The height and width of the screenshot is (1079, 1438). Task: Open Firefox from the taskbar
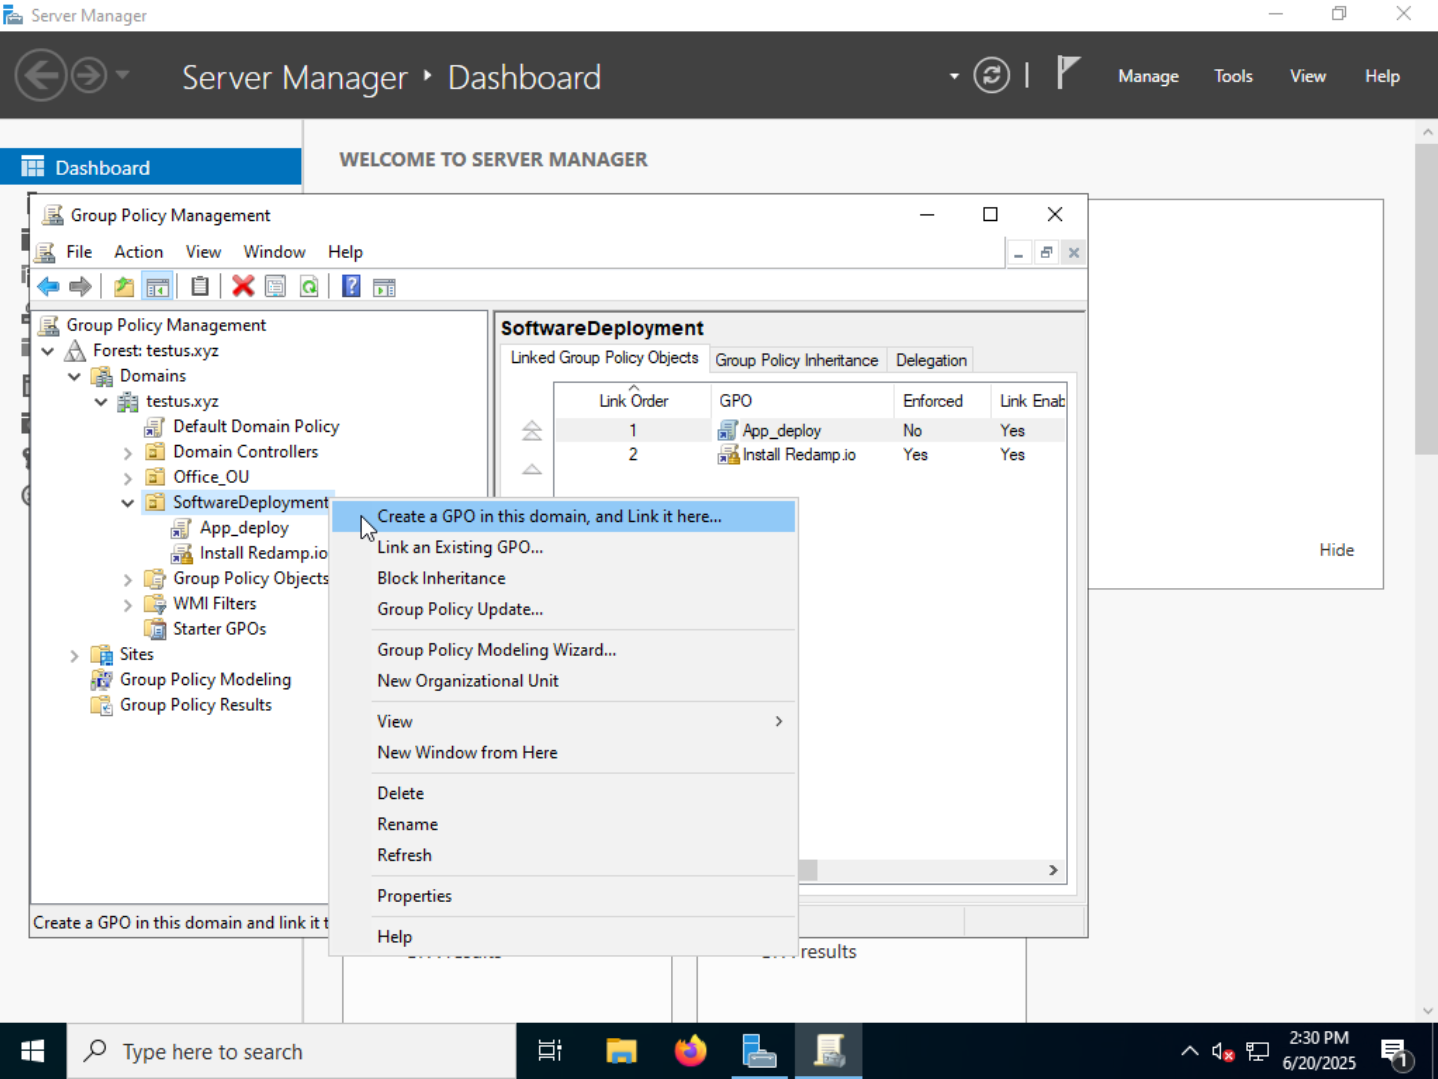point(690,1051)
